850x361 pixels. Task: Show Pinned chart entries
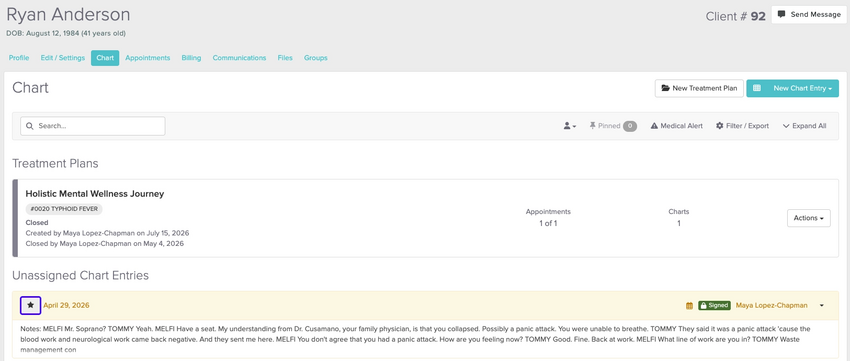pos(613,126)
